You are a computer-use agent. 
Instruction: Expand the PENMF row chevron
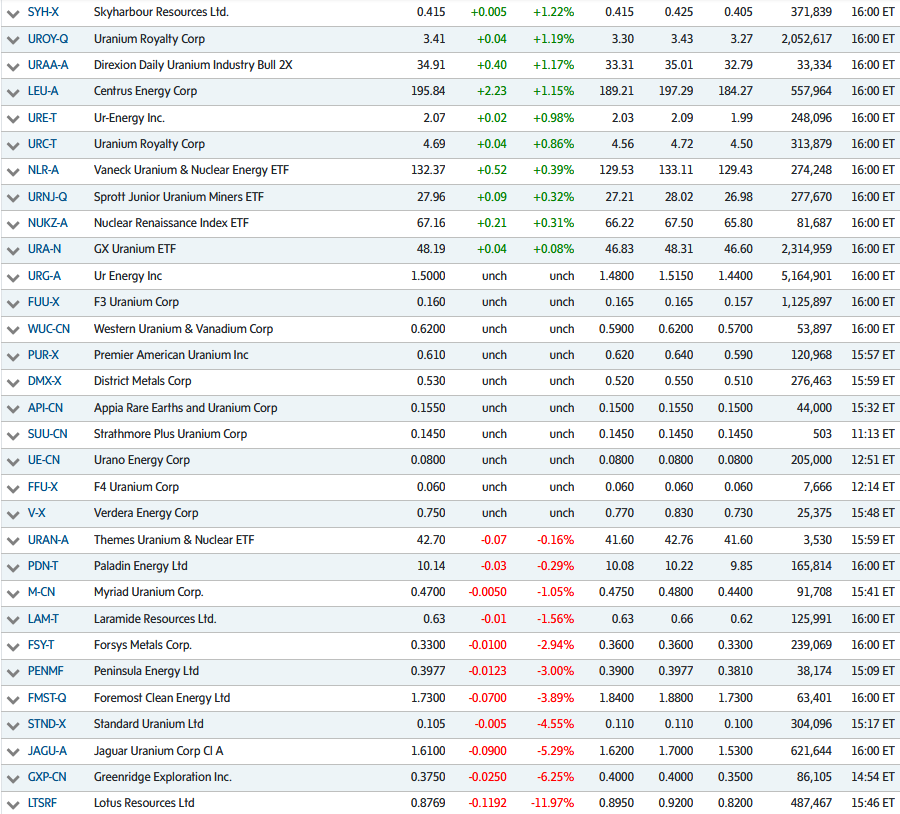pos(13,672)
